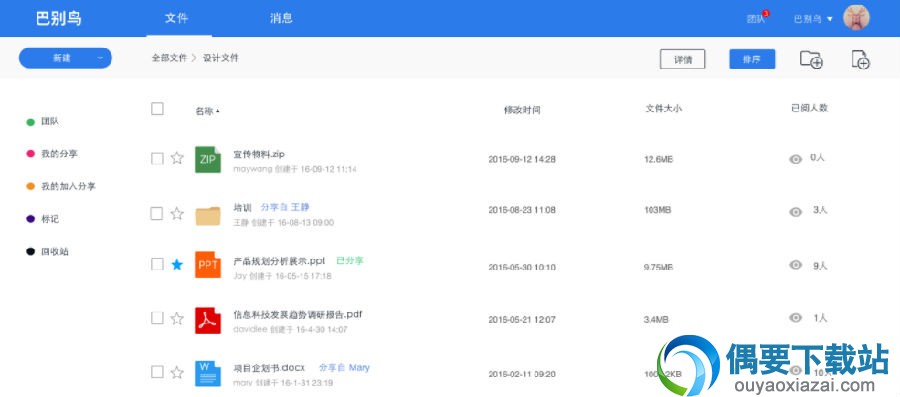The width and height of the screenshot is (900, 397).
Task: Click the date 2015-09-12 14:28
Action: (x=522, y=159)
